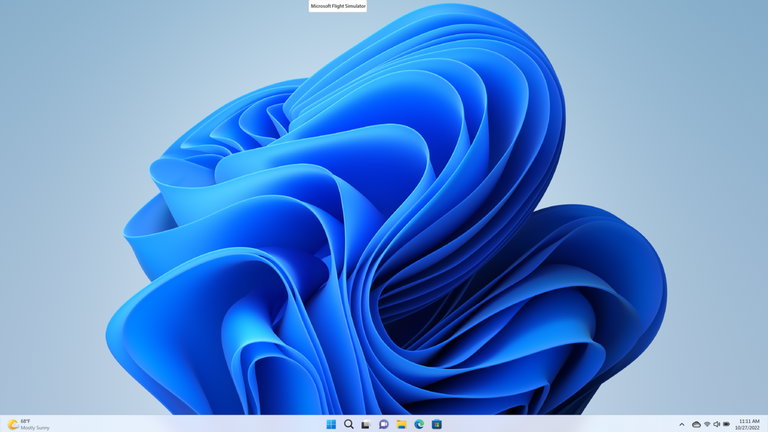Viewport: 768px width, 432px height.
Task: Check battery status tray icon
Action: click(x=726, y=424)
